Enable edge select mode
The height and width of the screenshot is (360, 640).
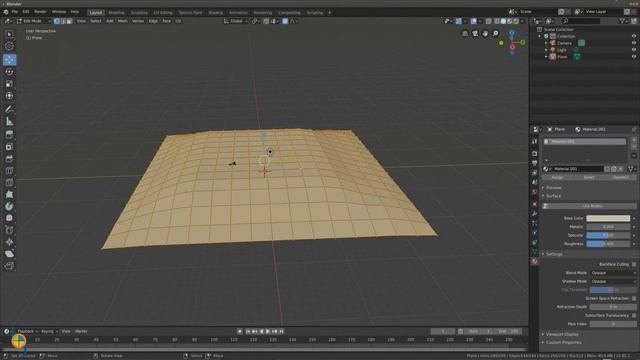[x=63, y=21]
